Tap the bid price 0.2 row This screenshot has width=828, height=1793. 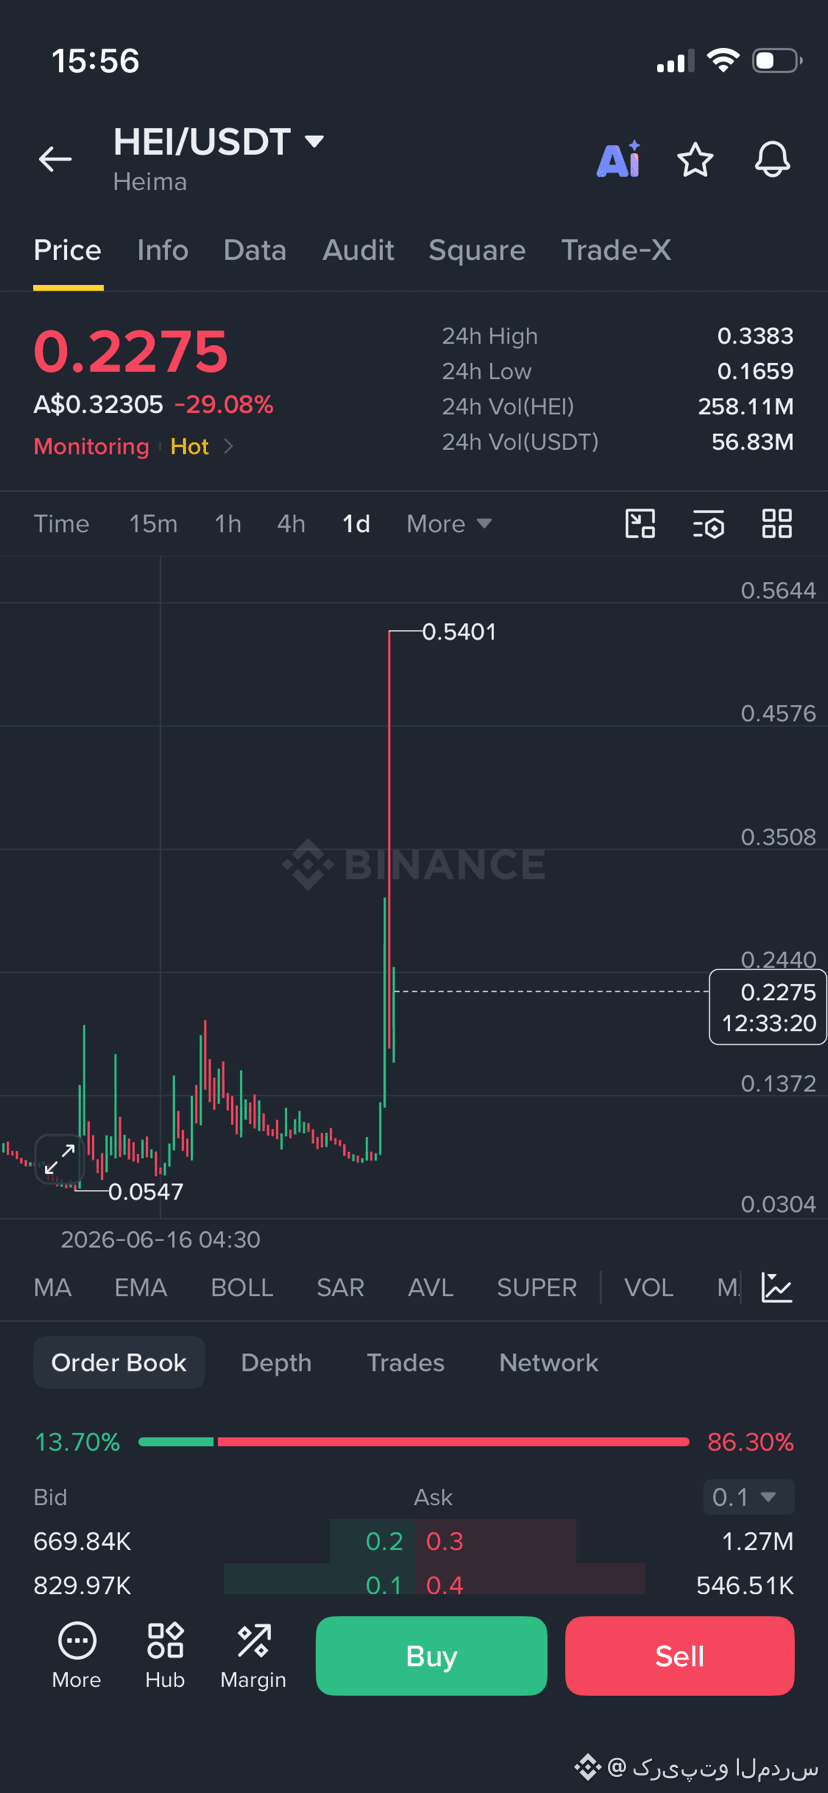384,1541
